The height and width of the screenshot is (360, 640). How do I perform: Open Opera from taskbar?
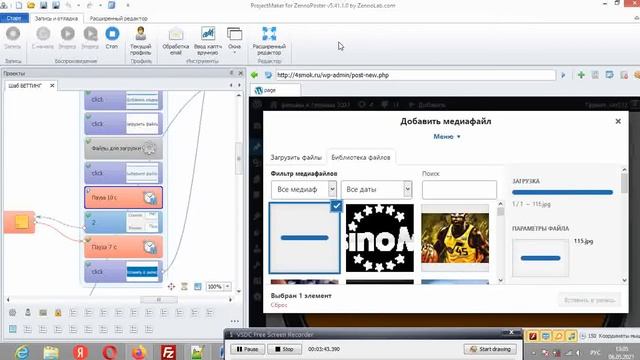[x=110, y=352]
